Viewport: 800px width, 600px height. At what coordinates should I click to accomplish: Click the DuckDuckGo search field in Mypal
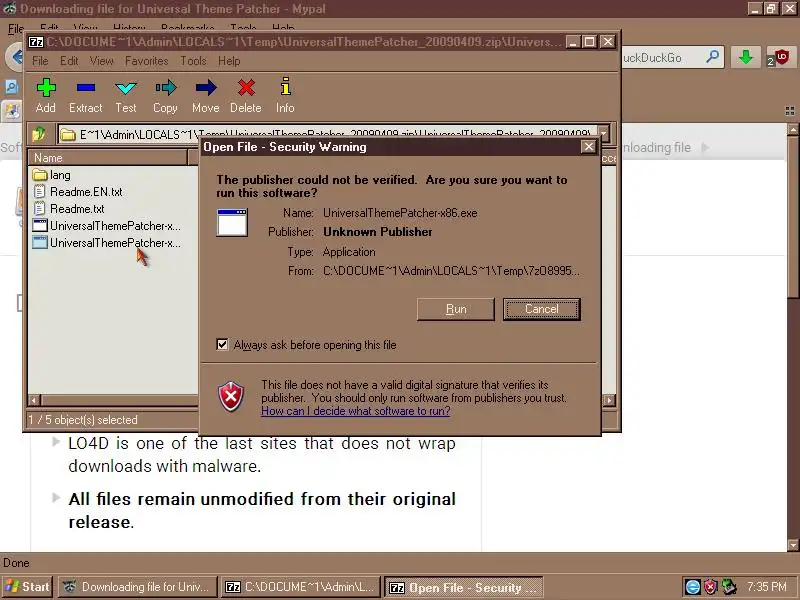click(662, 57)
